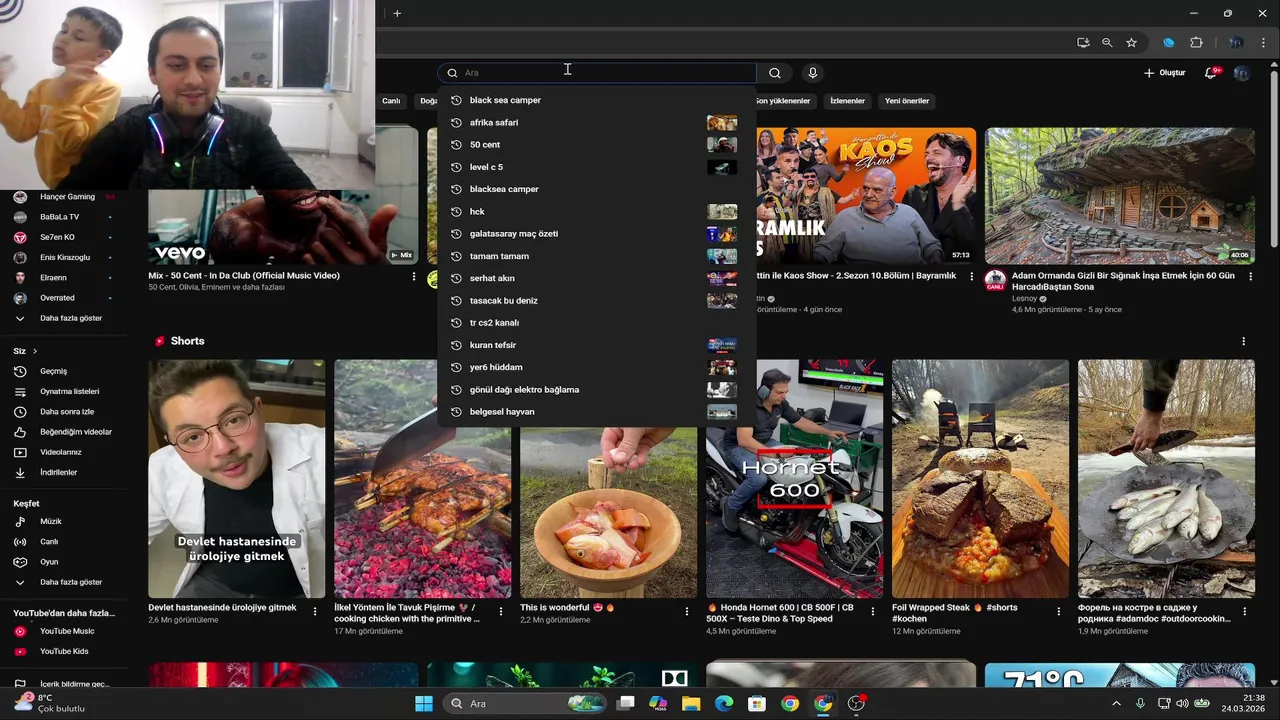This screenshot has height=720, width=1280.
Task: Click the blue extension icon in Chrome toolbar
Action: pyautogui.click(x=1168, y=43)
